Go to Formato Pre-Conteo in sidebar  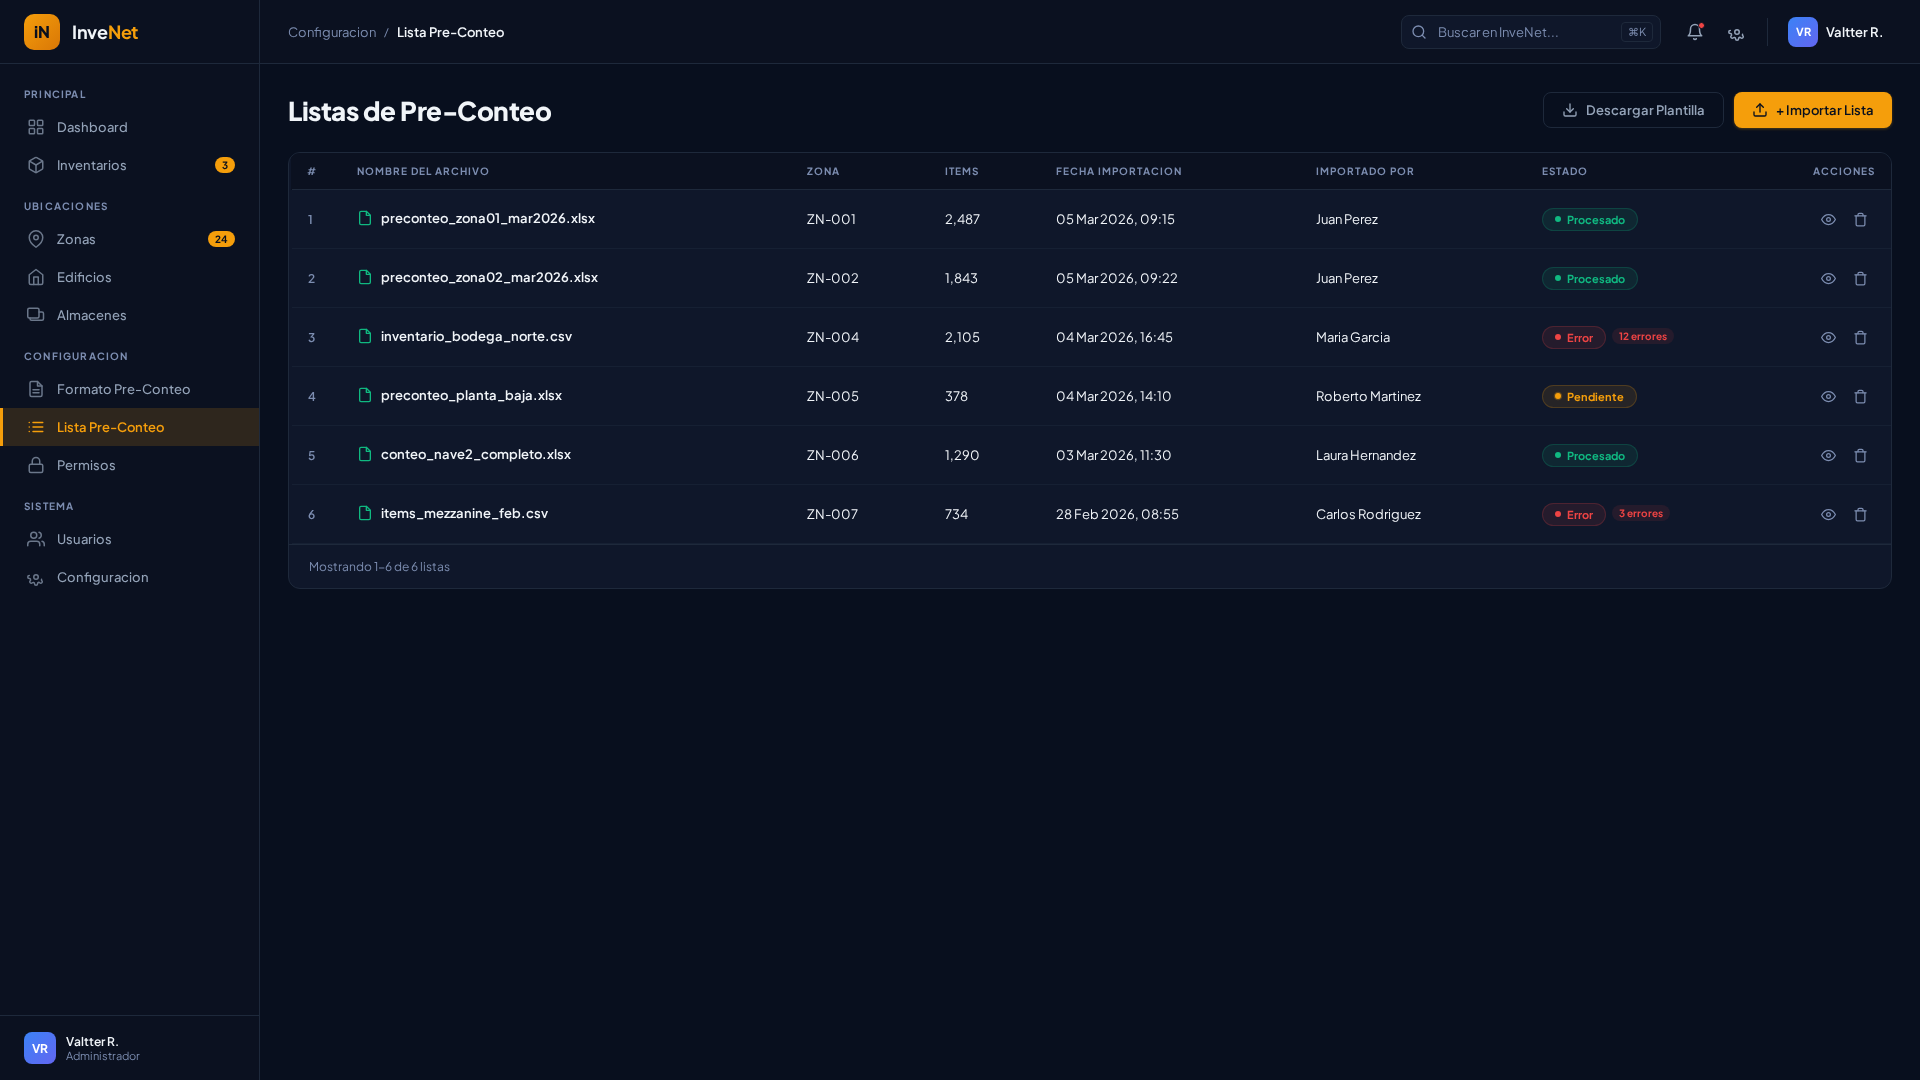[x=123, y=389]
